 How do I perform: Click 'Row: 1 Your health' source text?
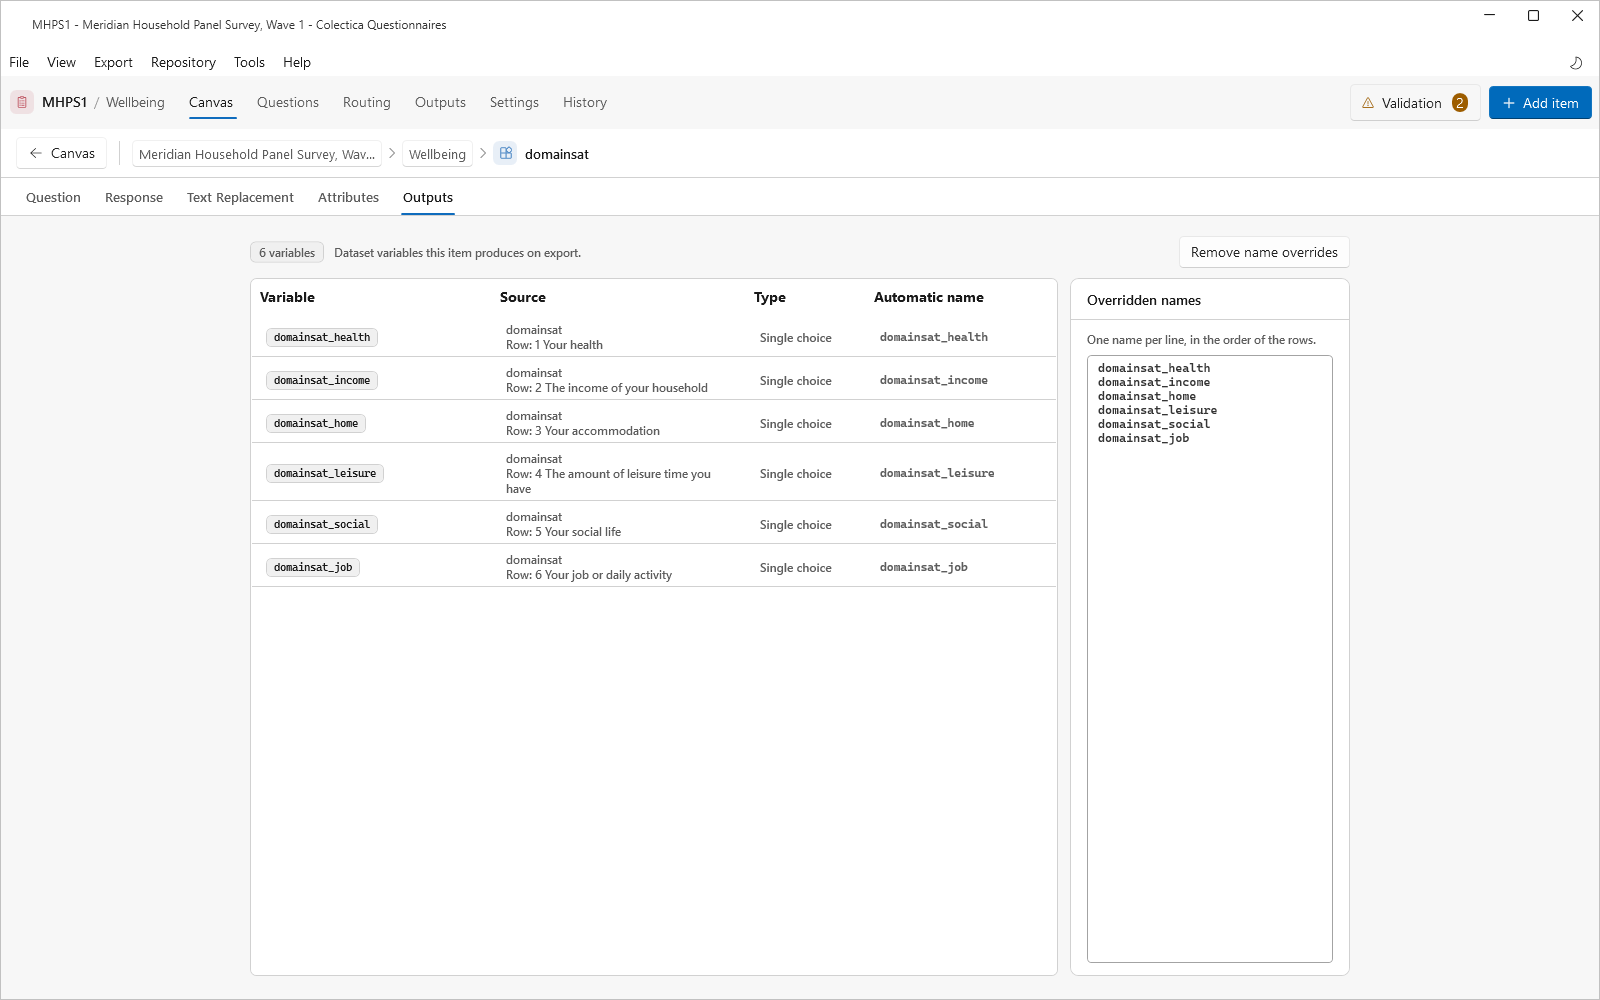point(554,345)
